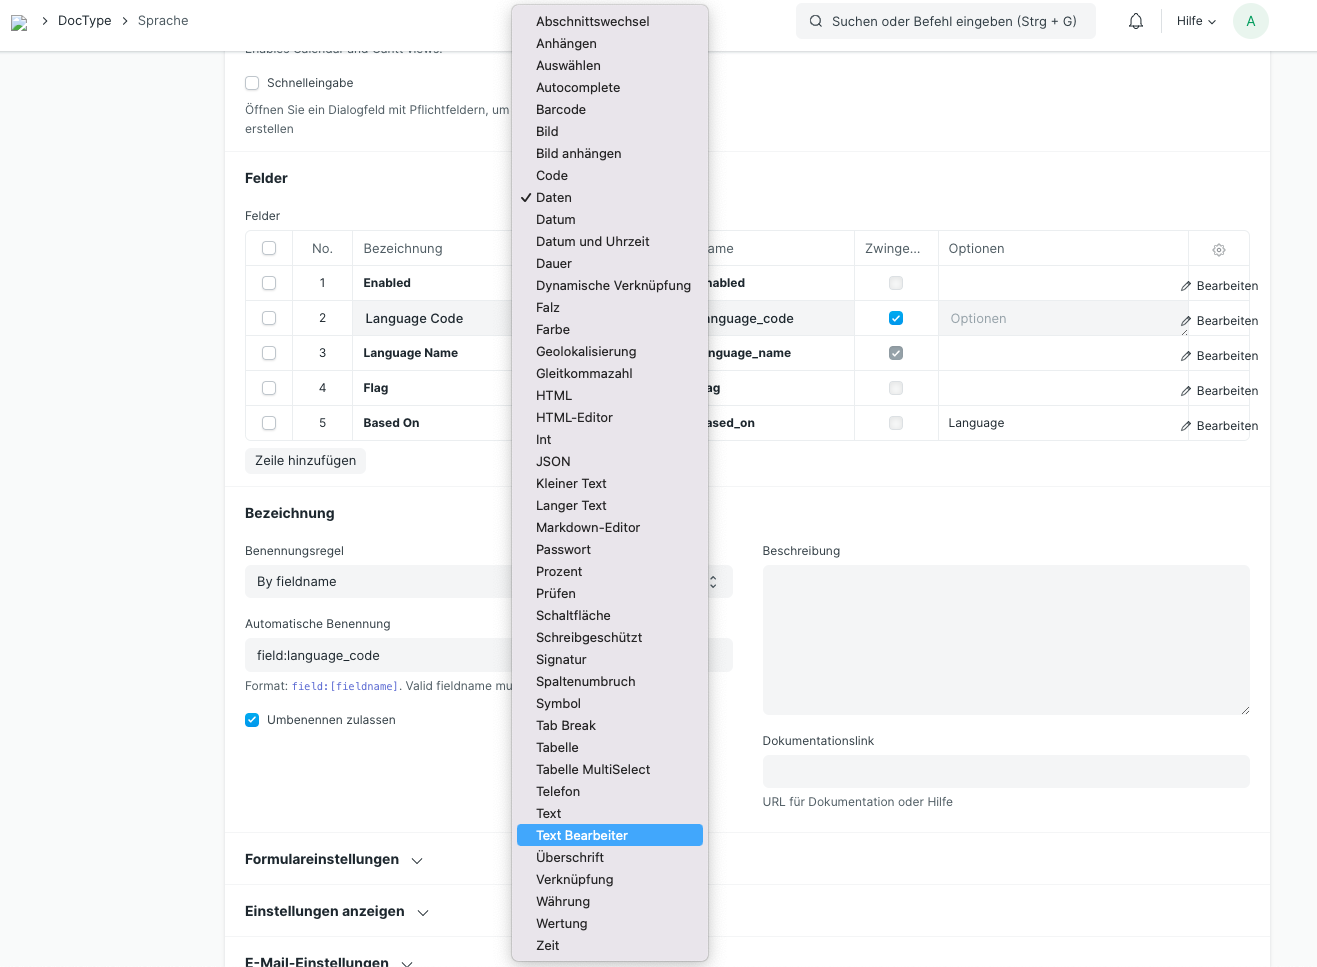Select Datum und Uhrzeit option
The width and height of the screenshot is (1317, 967).
[x=610, y=241]
